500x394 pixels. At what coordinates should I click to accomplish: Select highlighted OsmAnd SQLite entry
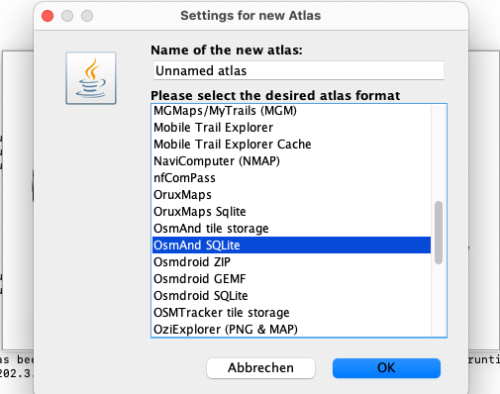click(292, 245)
